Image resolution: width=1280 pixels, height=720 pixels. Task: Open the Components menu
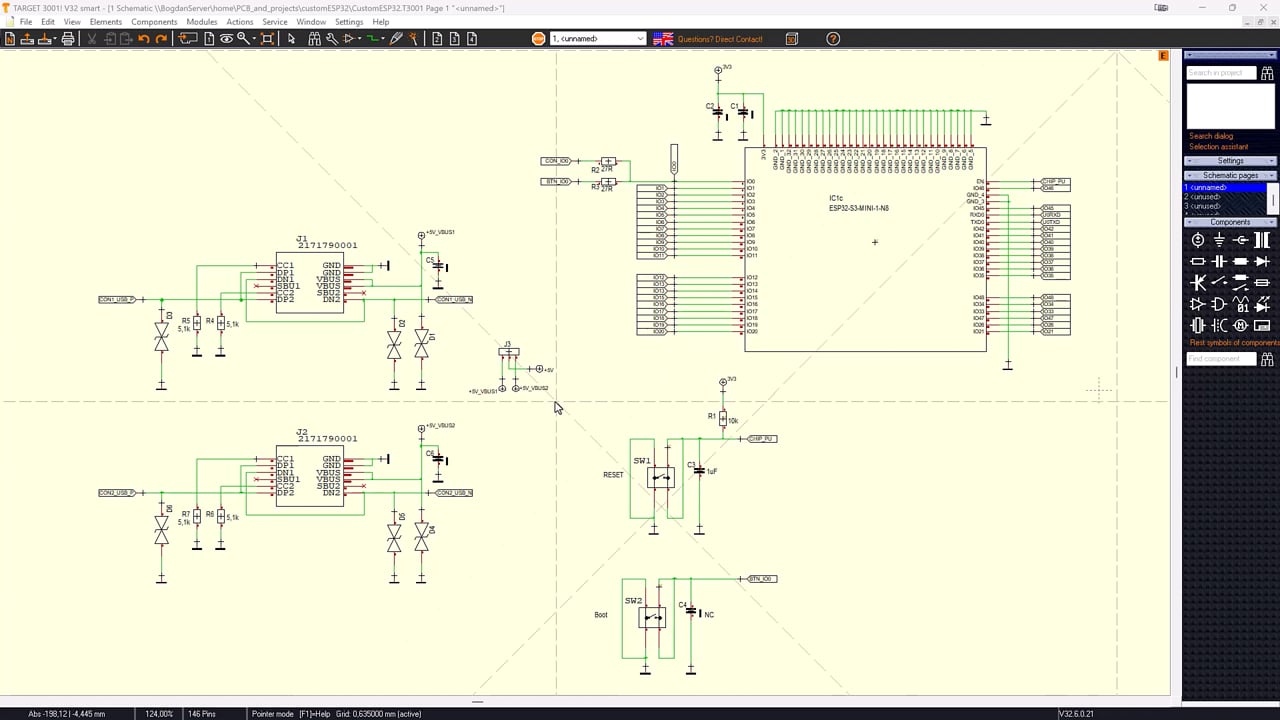[154, 22]
